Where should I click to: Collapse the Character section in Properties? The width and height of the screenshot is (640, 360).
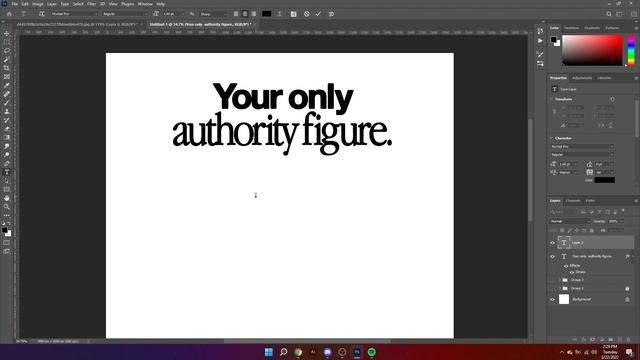[x=551, y=138]
